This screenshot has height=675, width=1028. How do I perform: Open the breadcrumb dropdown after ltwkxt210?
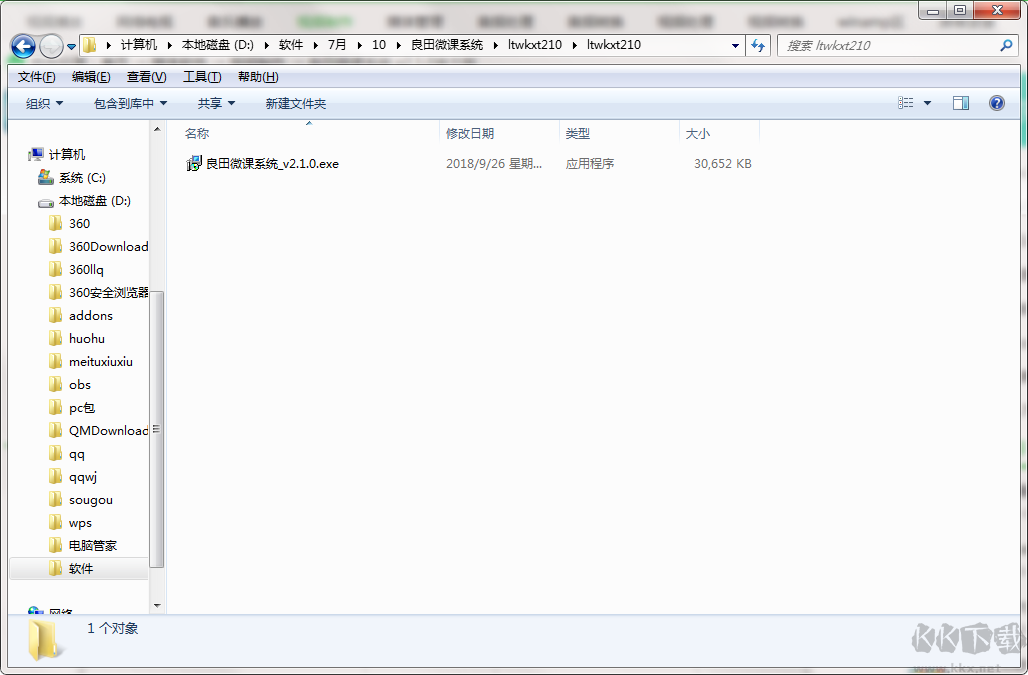[735, 45]
